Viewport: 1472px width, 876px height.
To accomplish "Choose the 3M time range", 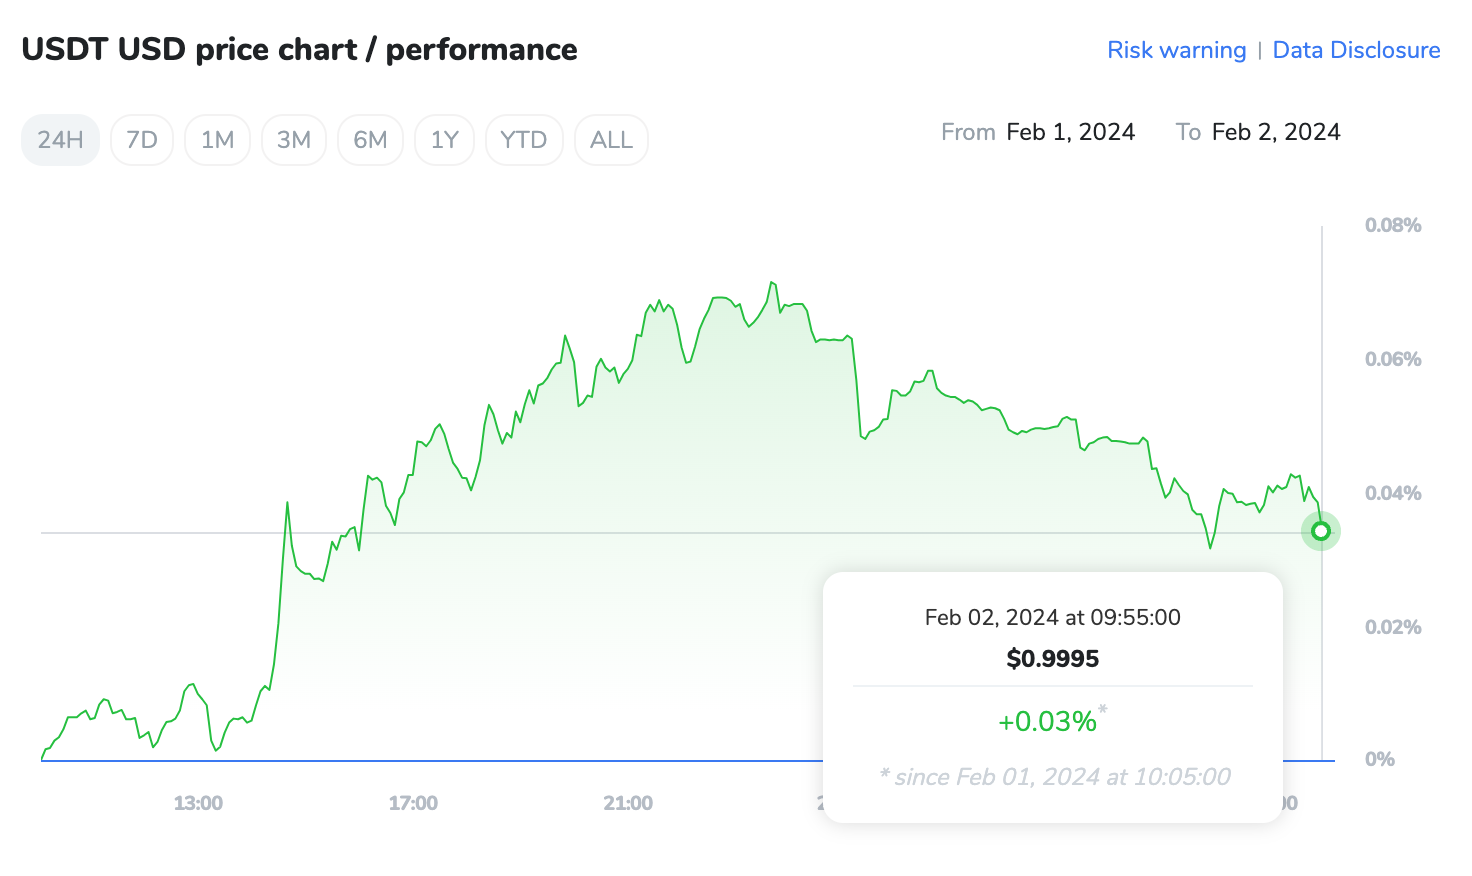I will tap(294, 140).
